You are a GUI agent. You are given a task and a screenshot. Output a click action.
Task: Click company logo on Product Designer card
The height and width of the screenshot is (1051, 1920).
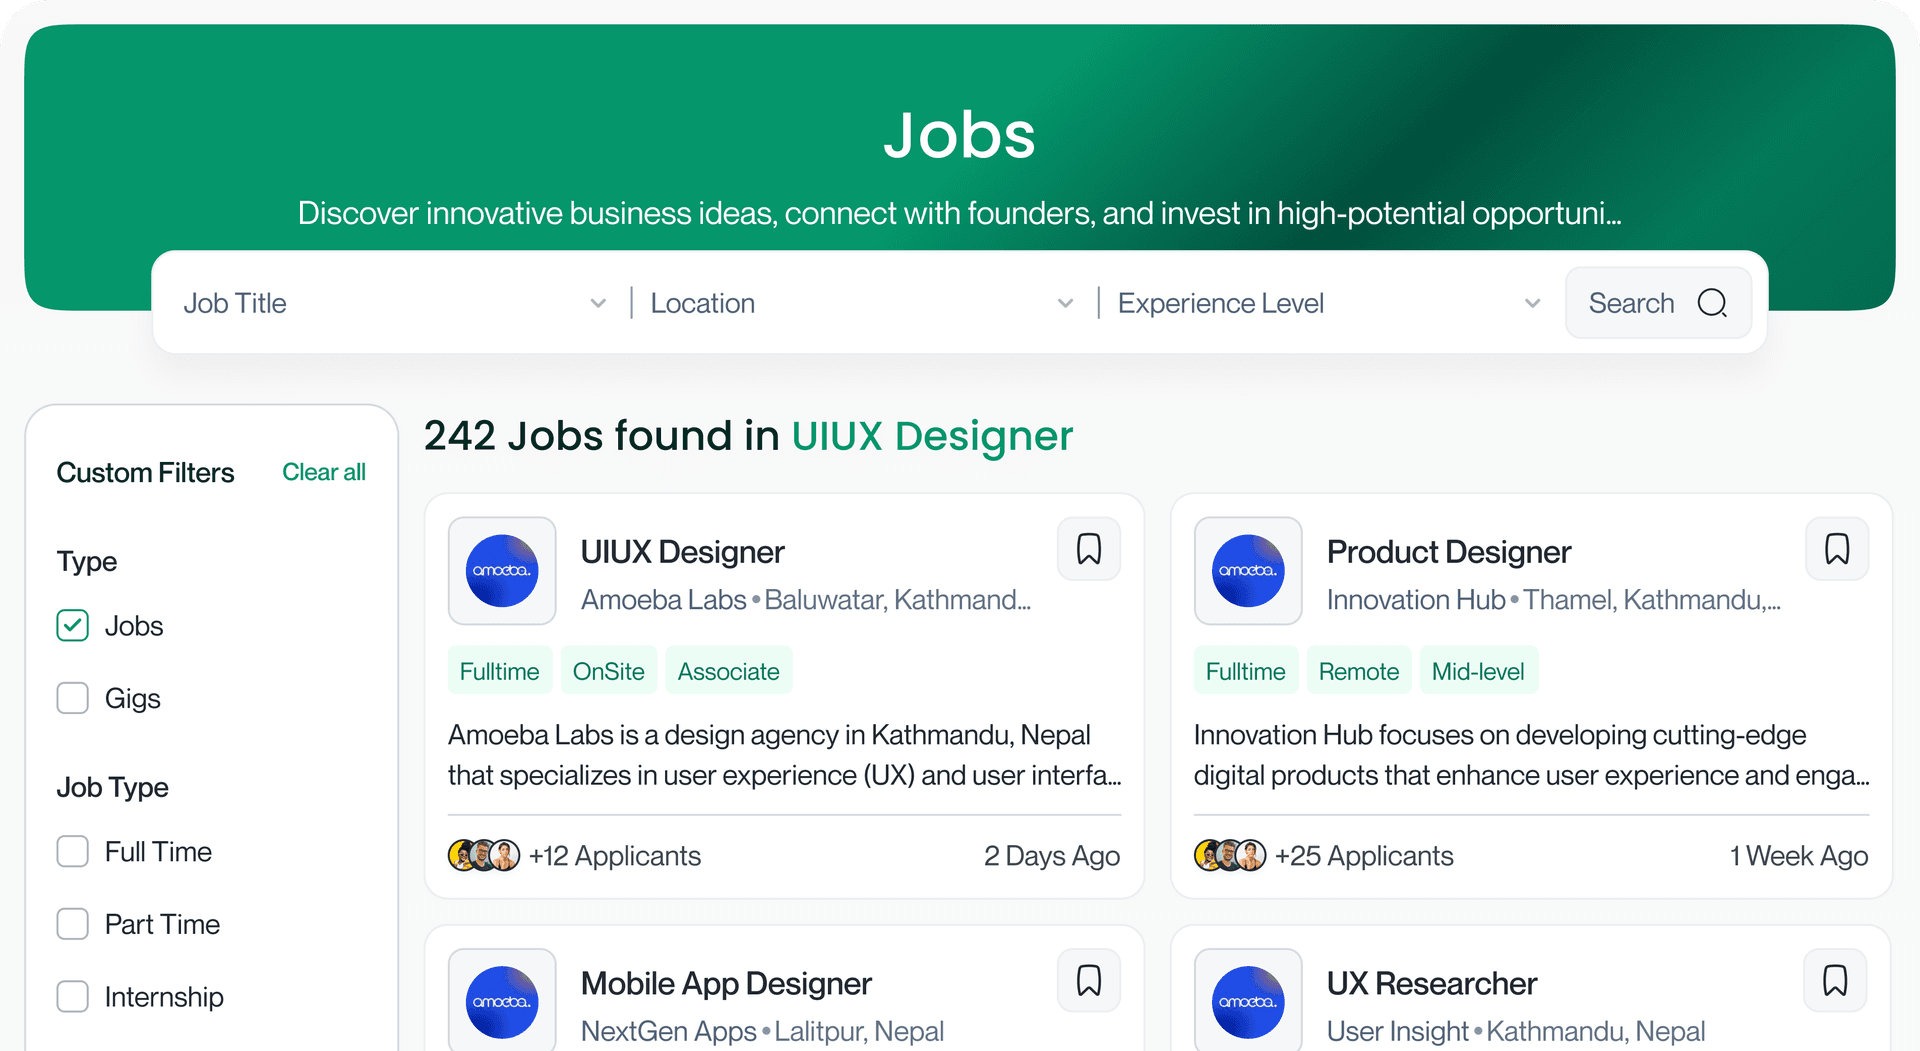(x=1248, y=571)
